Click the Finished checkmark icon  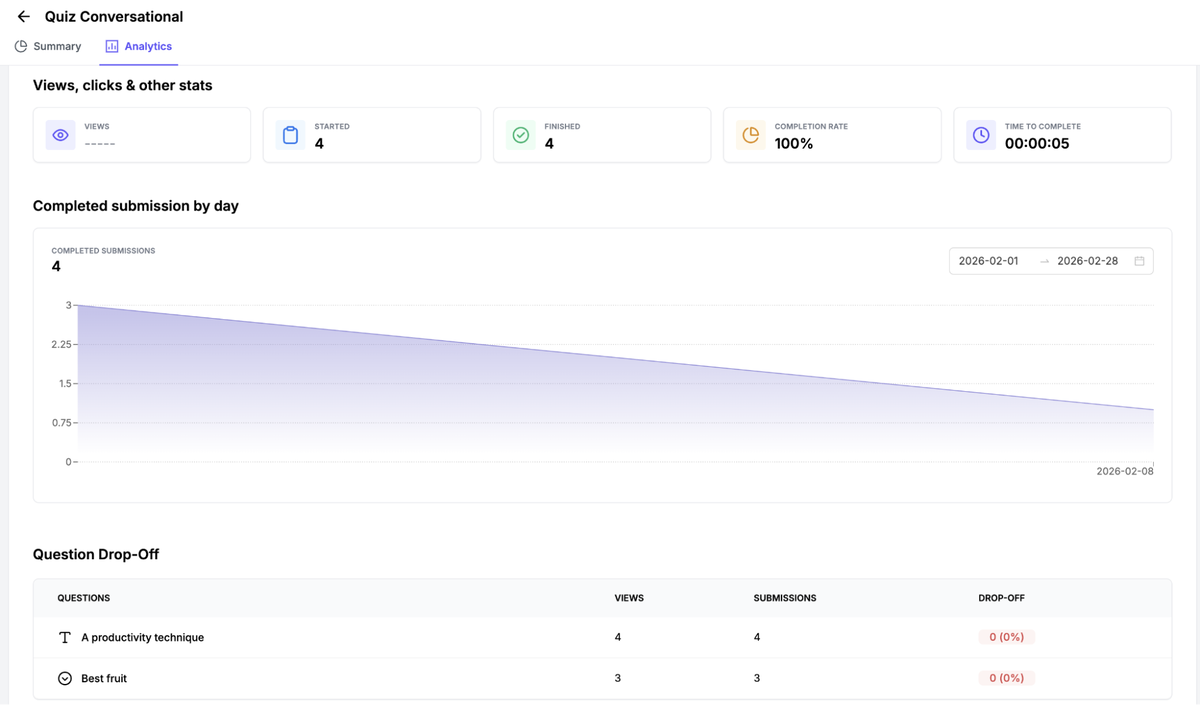(520, 134)
